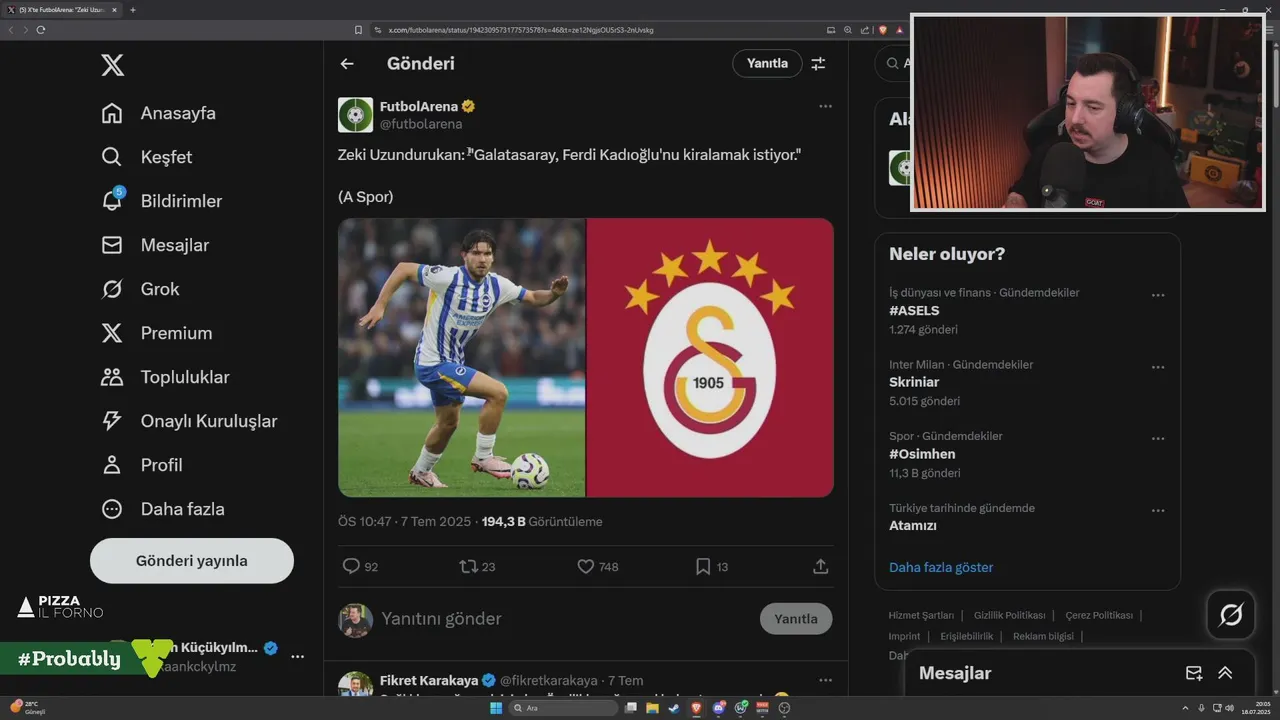The height and width of the screenshot is (720, 1280).
Task: Like the post with 748 likes
Action: 586,566
